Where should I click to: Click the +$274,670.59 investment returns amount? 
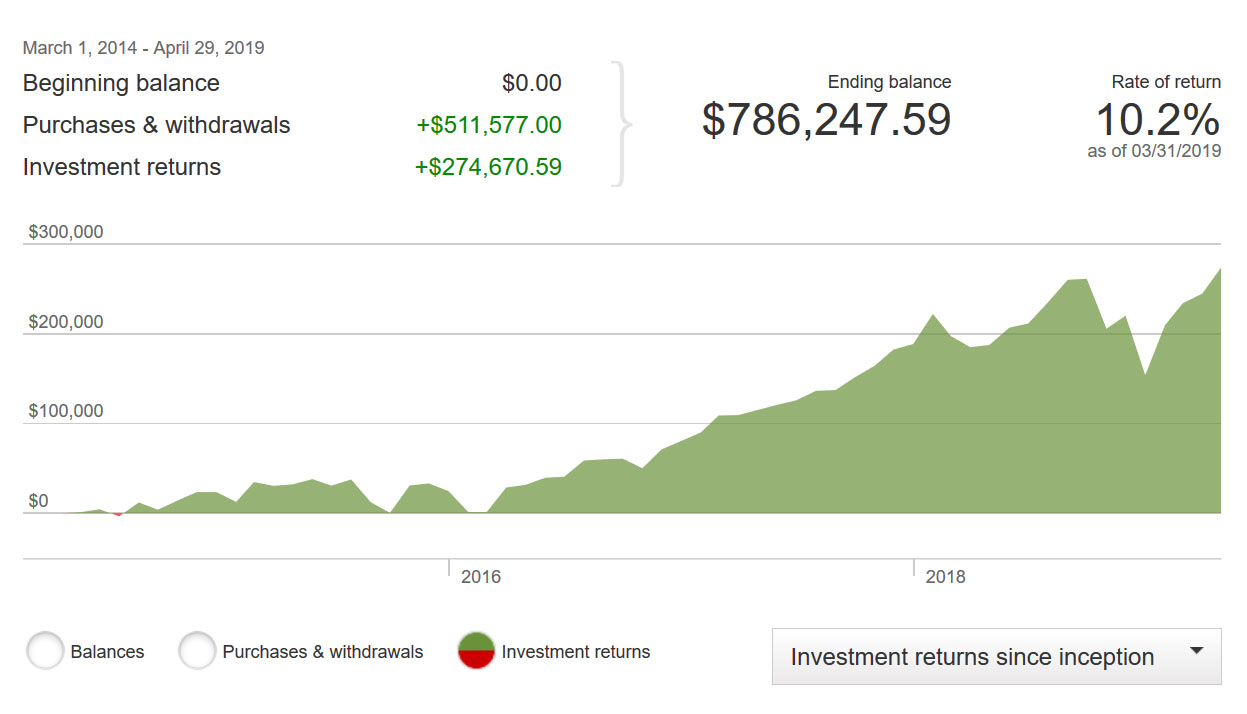[x=488, y=167]
